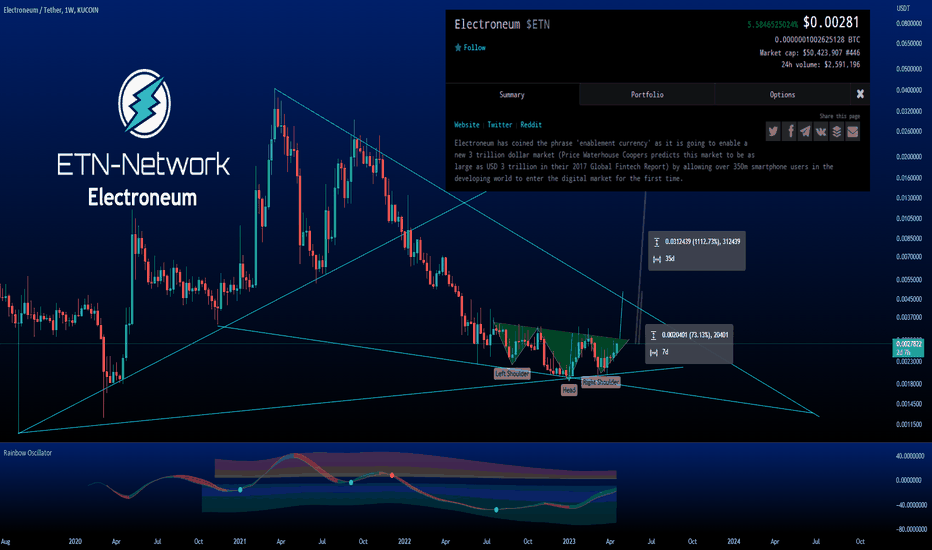The image size is (932, 550).
Task: Share the page by the email envelope icon
Action: pyautogui.click(x=852, y=131)
